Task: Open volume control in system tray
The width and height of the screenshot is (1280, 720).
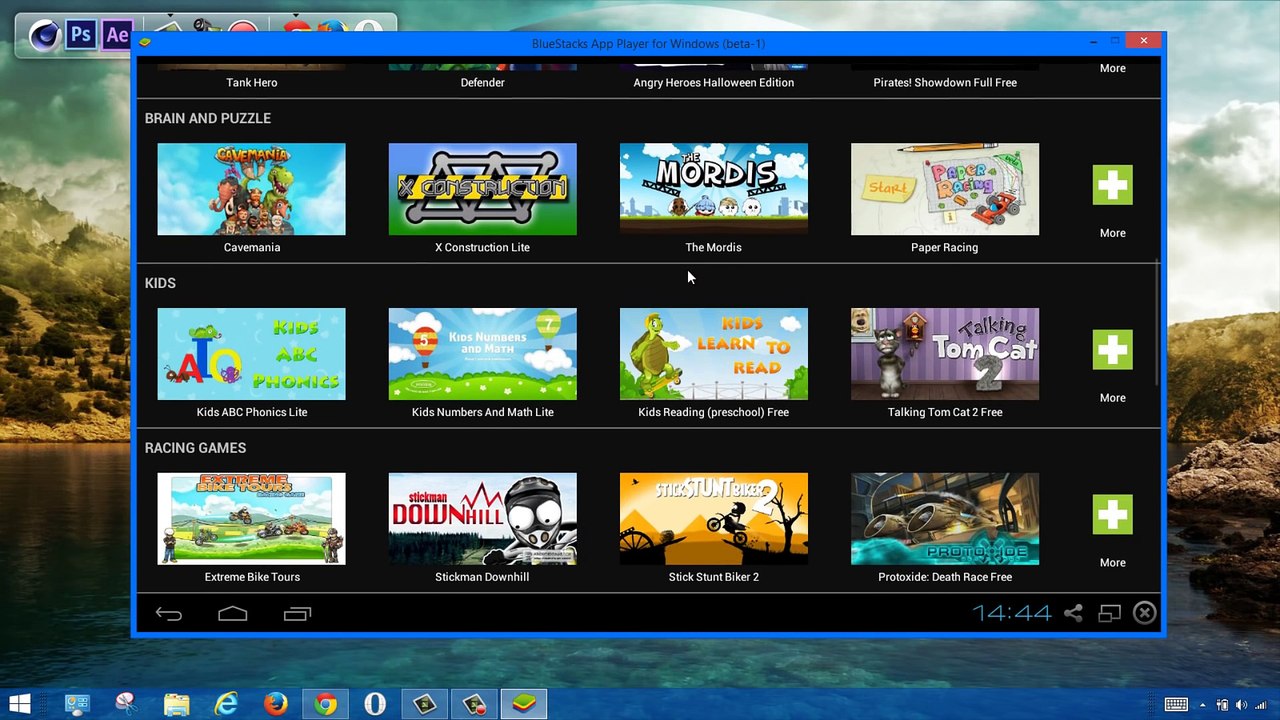Action: (1241, 705)
